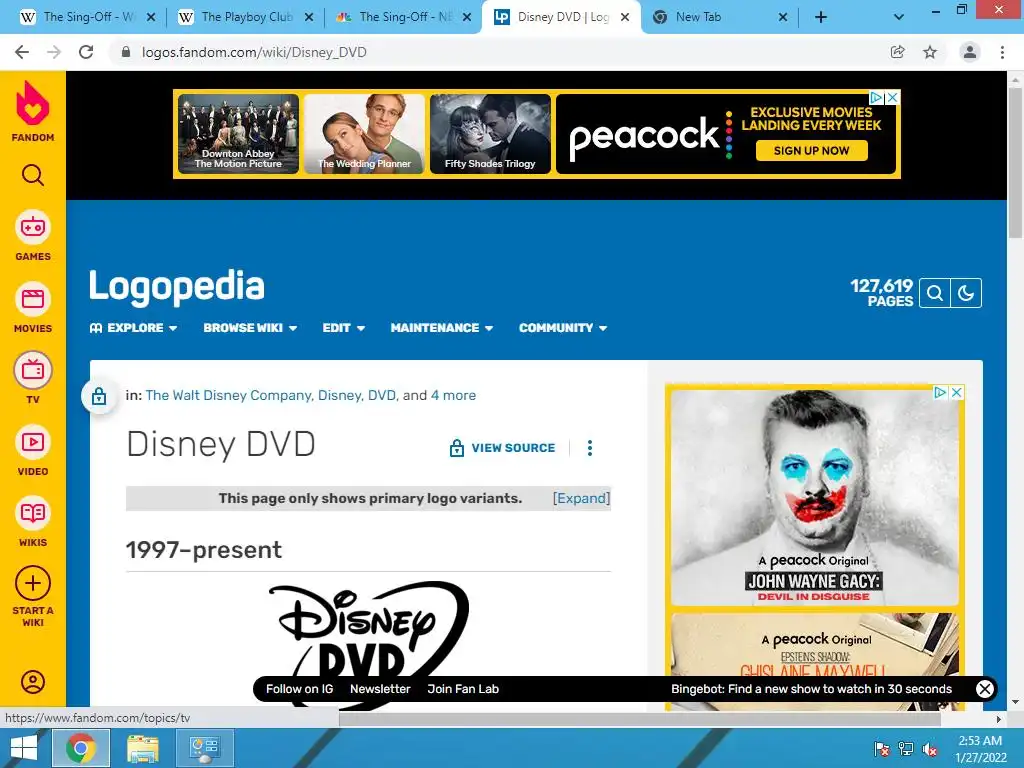Close the top Peacock banner ad

(x=893, y=97)
